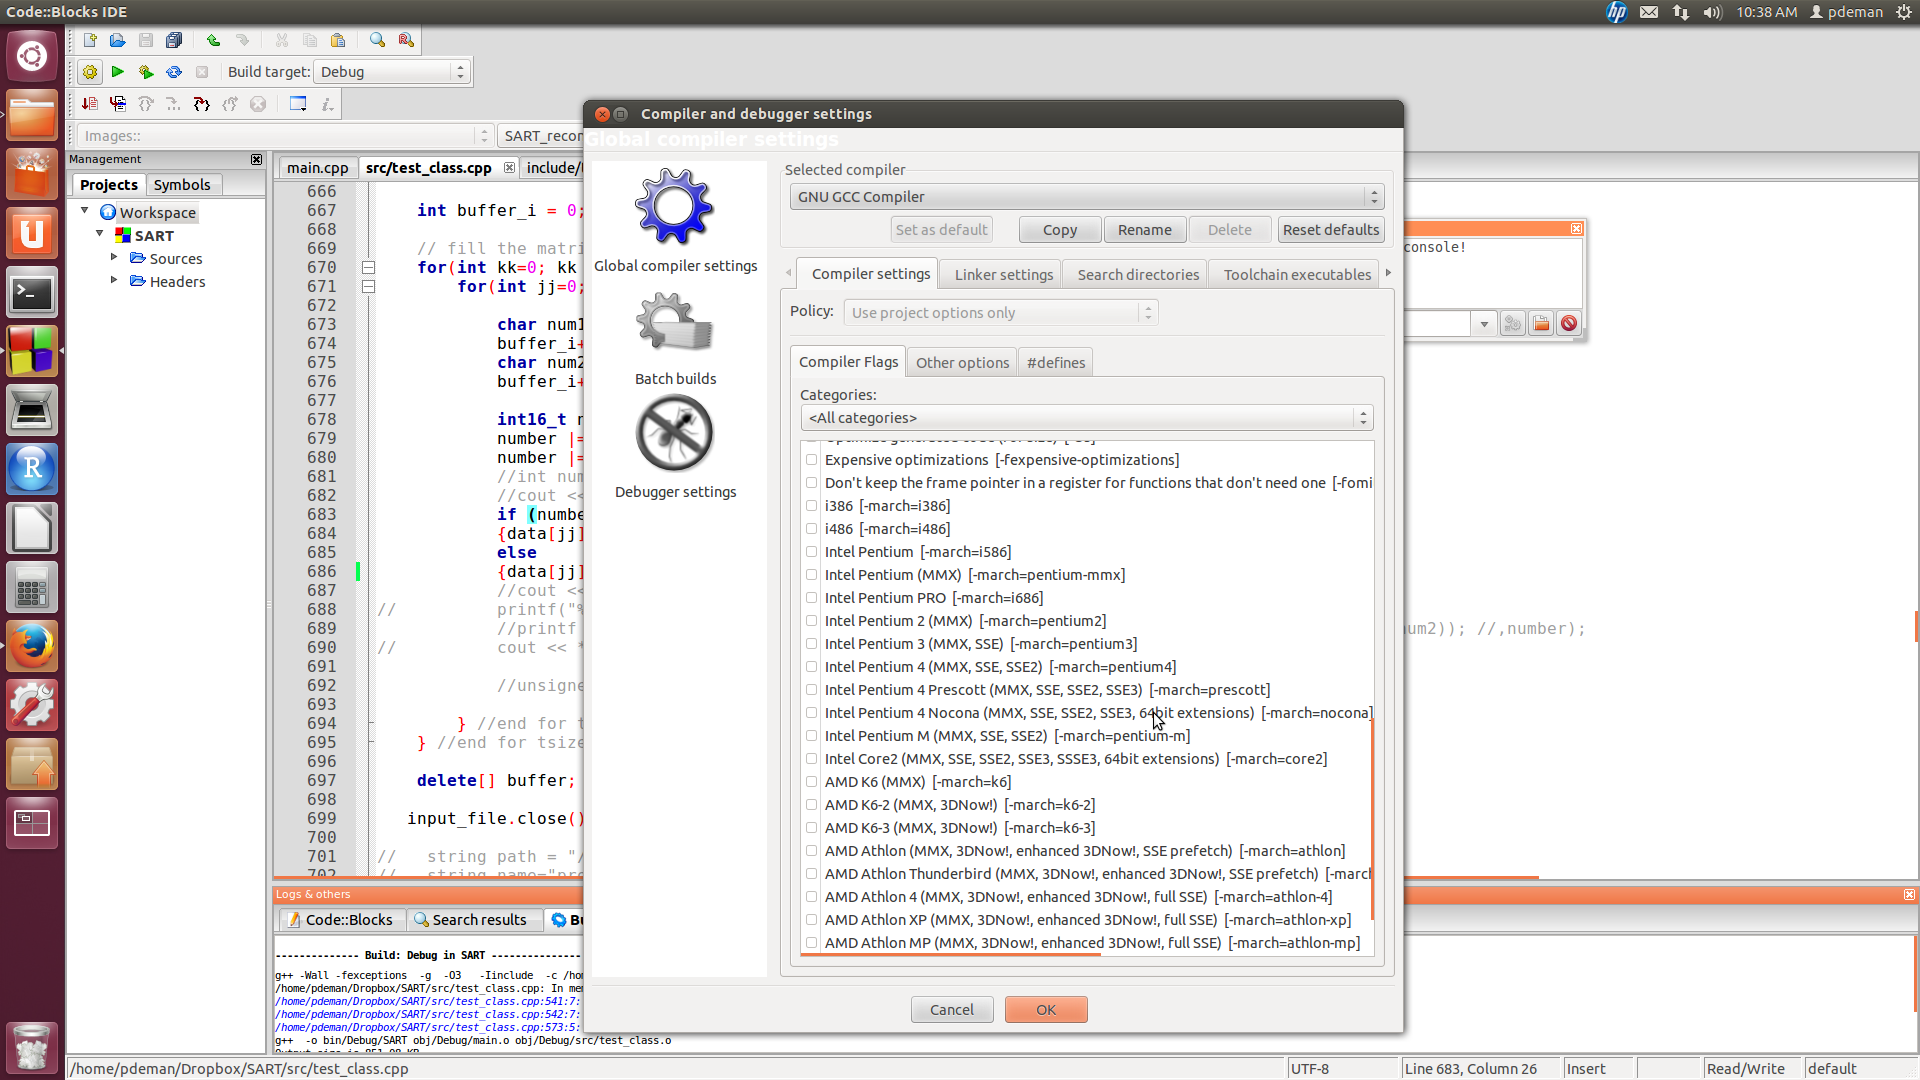The image size is (1920, 1080).
Task: Enable Intel Pentium -march=i586 flag
Action: tap(812, 552)
